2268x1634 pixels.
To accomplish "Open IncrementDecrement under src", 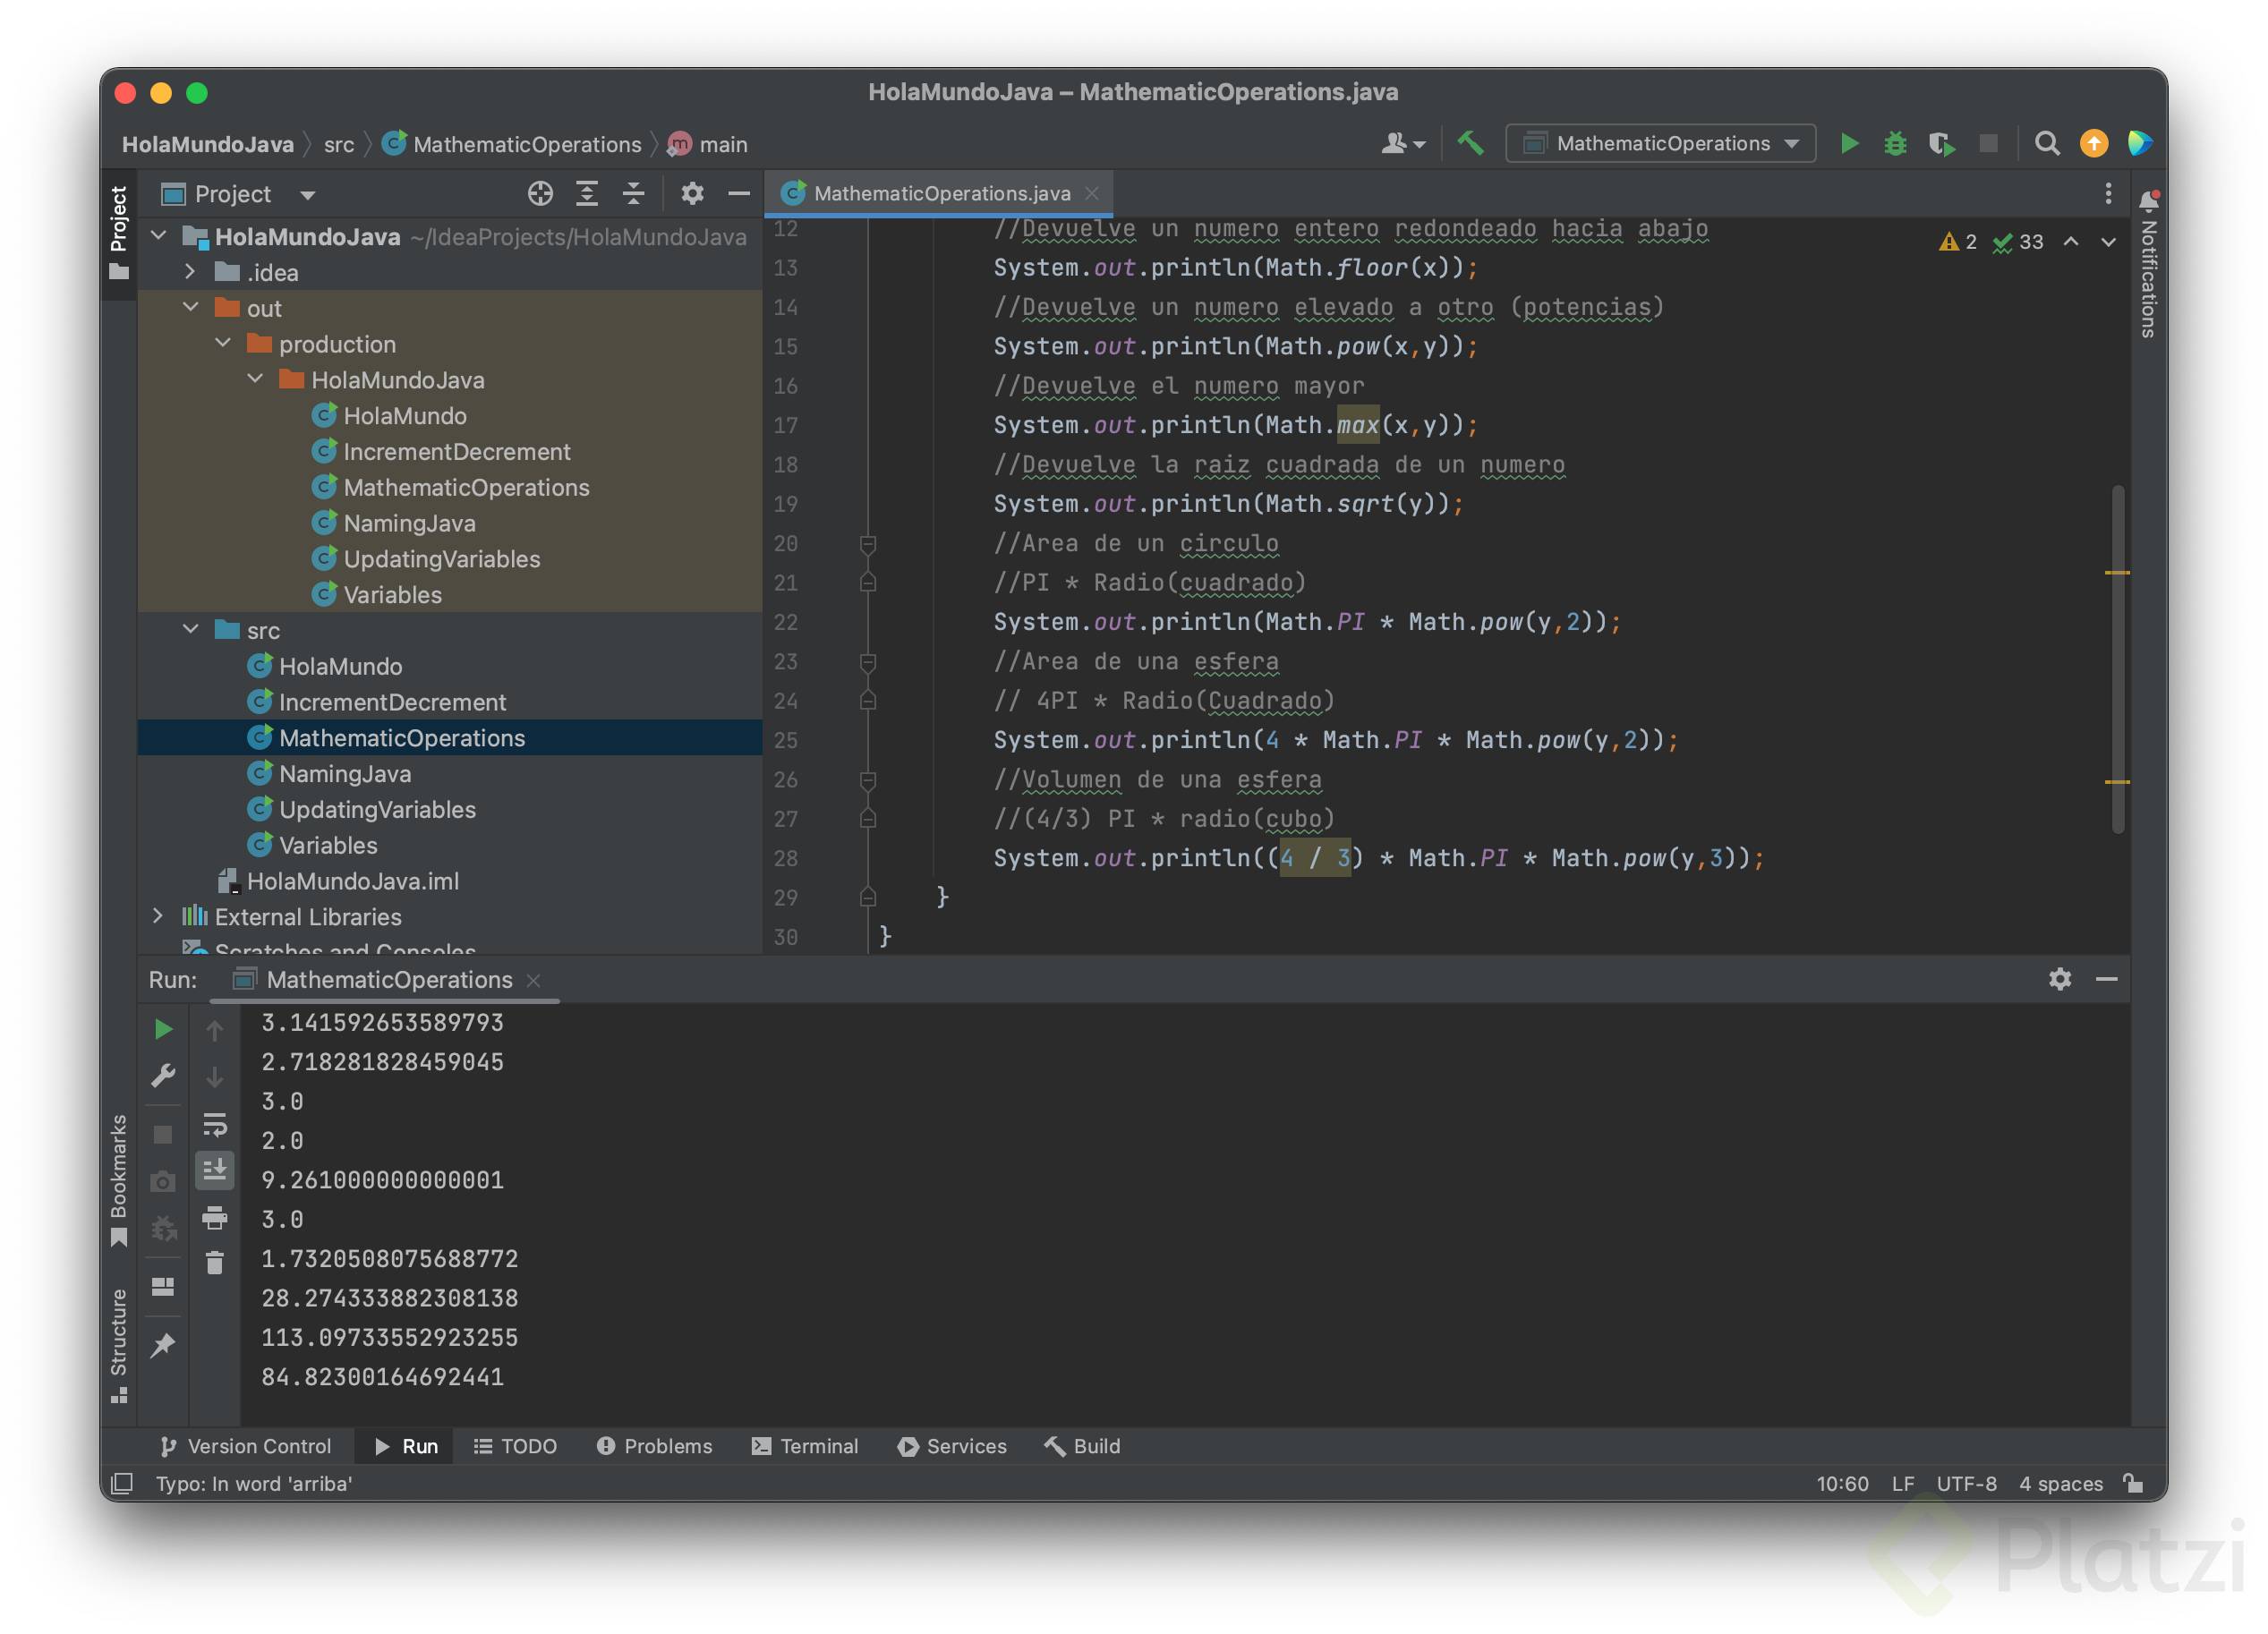I will coord(392,702).
